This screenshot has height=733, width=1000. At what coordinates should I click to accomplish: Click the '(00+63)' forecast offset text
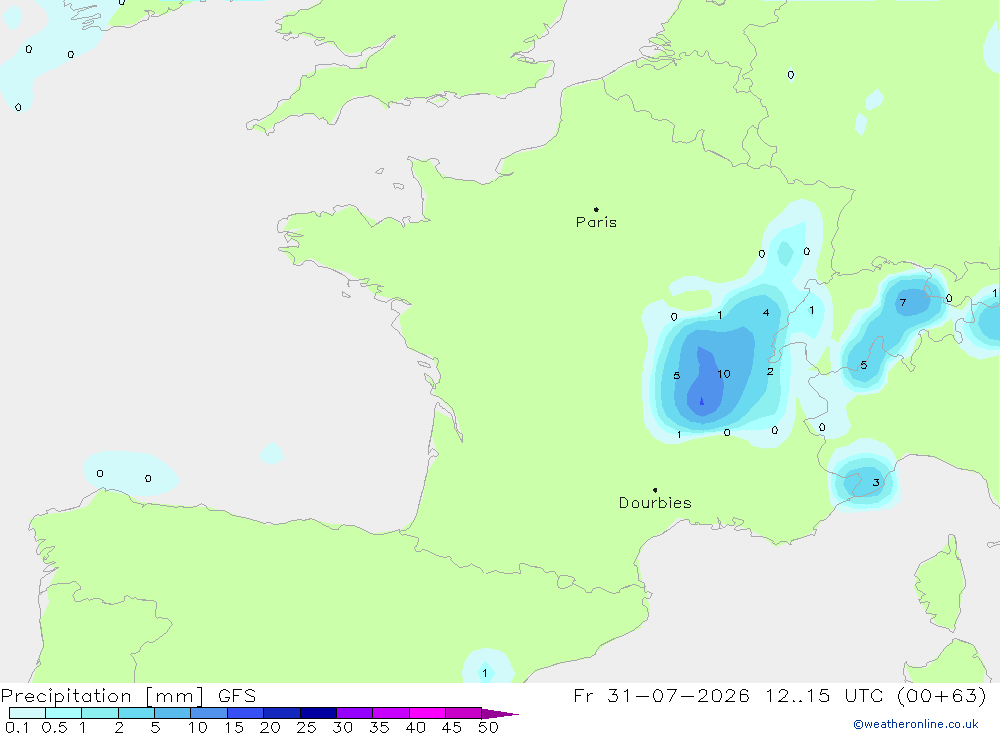pyautogui.click(x=941, y=695)
